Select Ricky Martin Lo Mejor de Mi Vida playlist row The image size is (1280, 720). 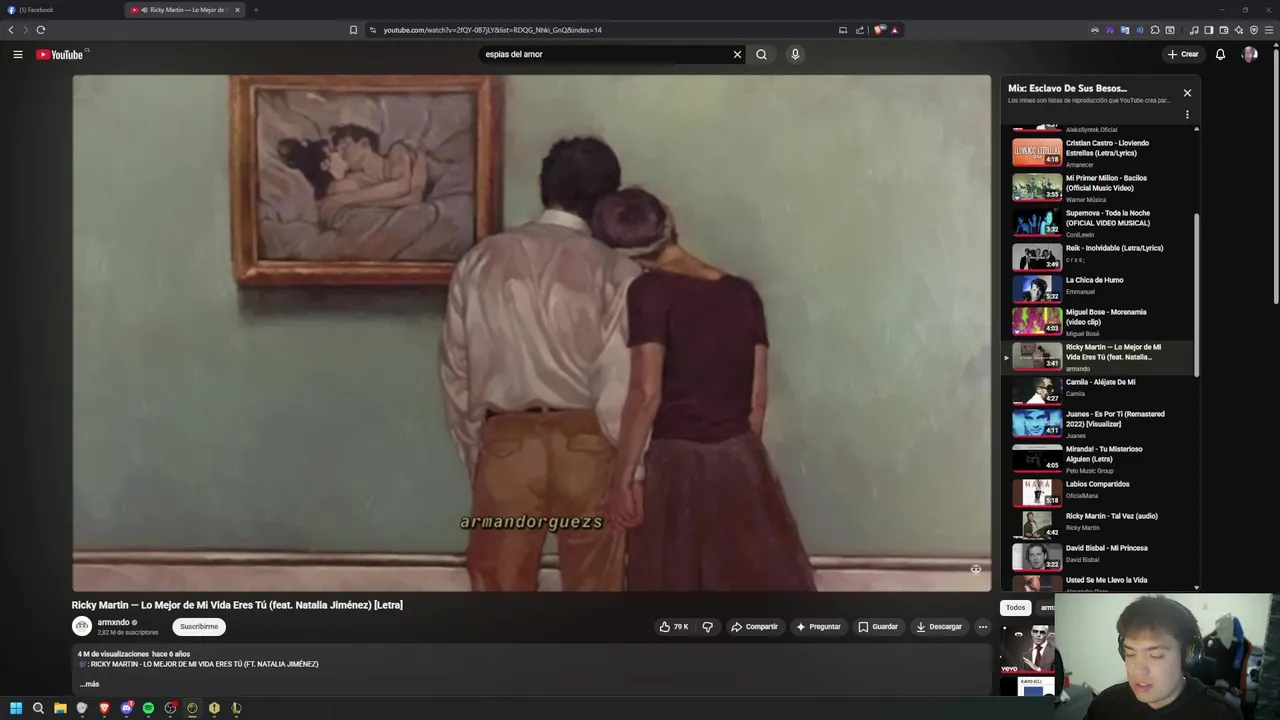(1097, 357)
